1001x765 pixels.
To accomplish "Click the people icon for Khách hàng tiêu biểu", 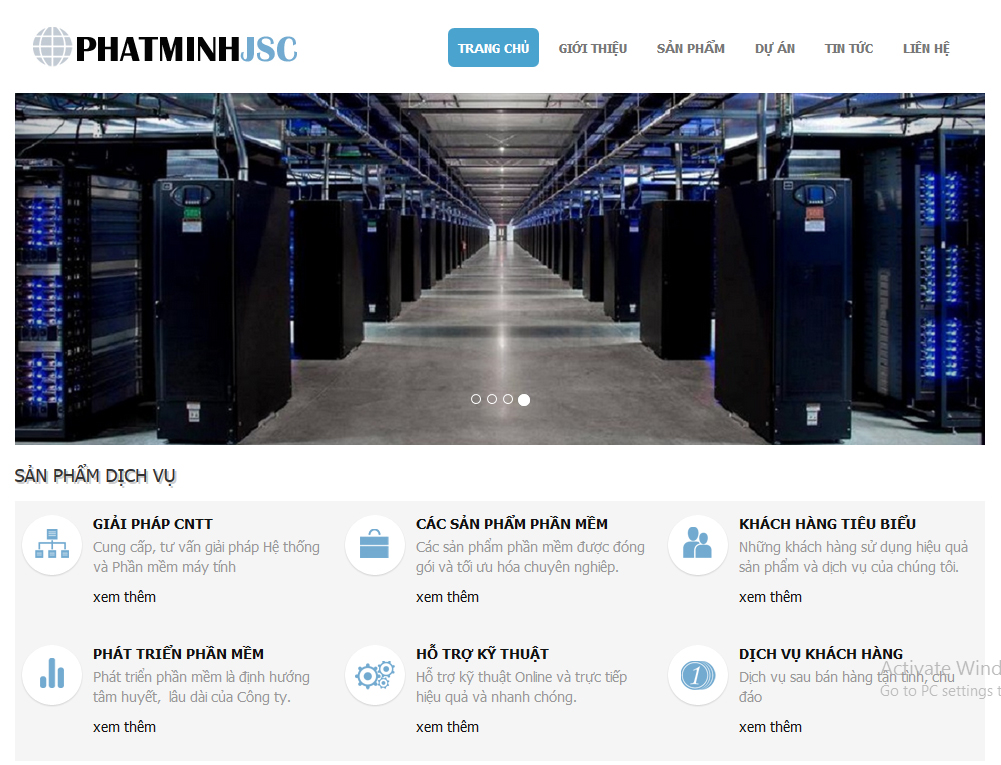I will [697, 545].
